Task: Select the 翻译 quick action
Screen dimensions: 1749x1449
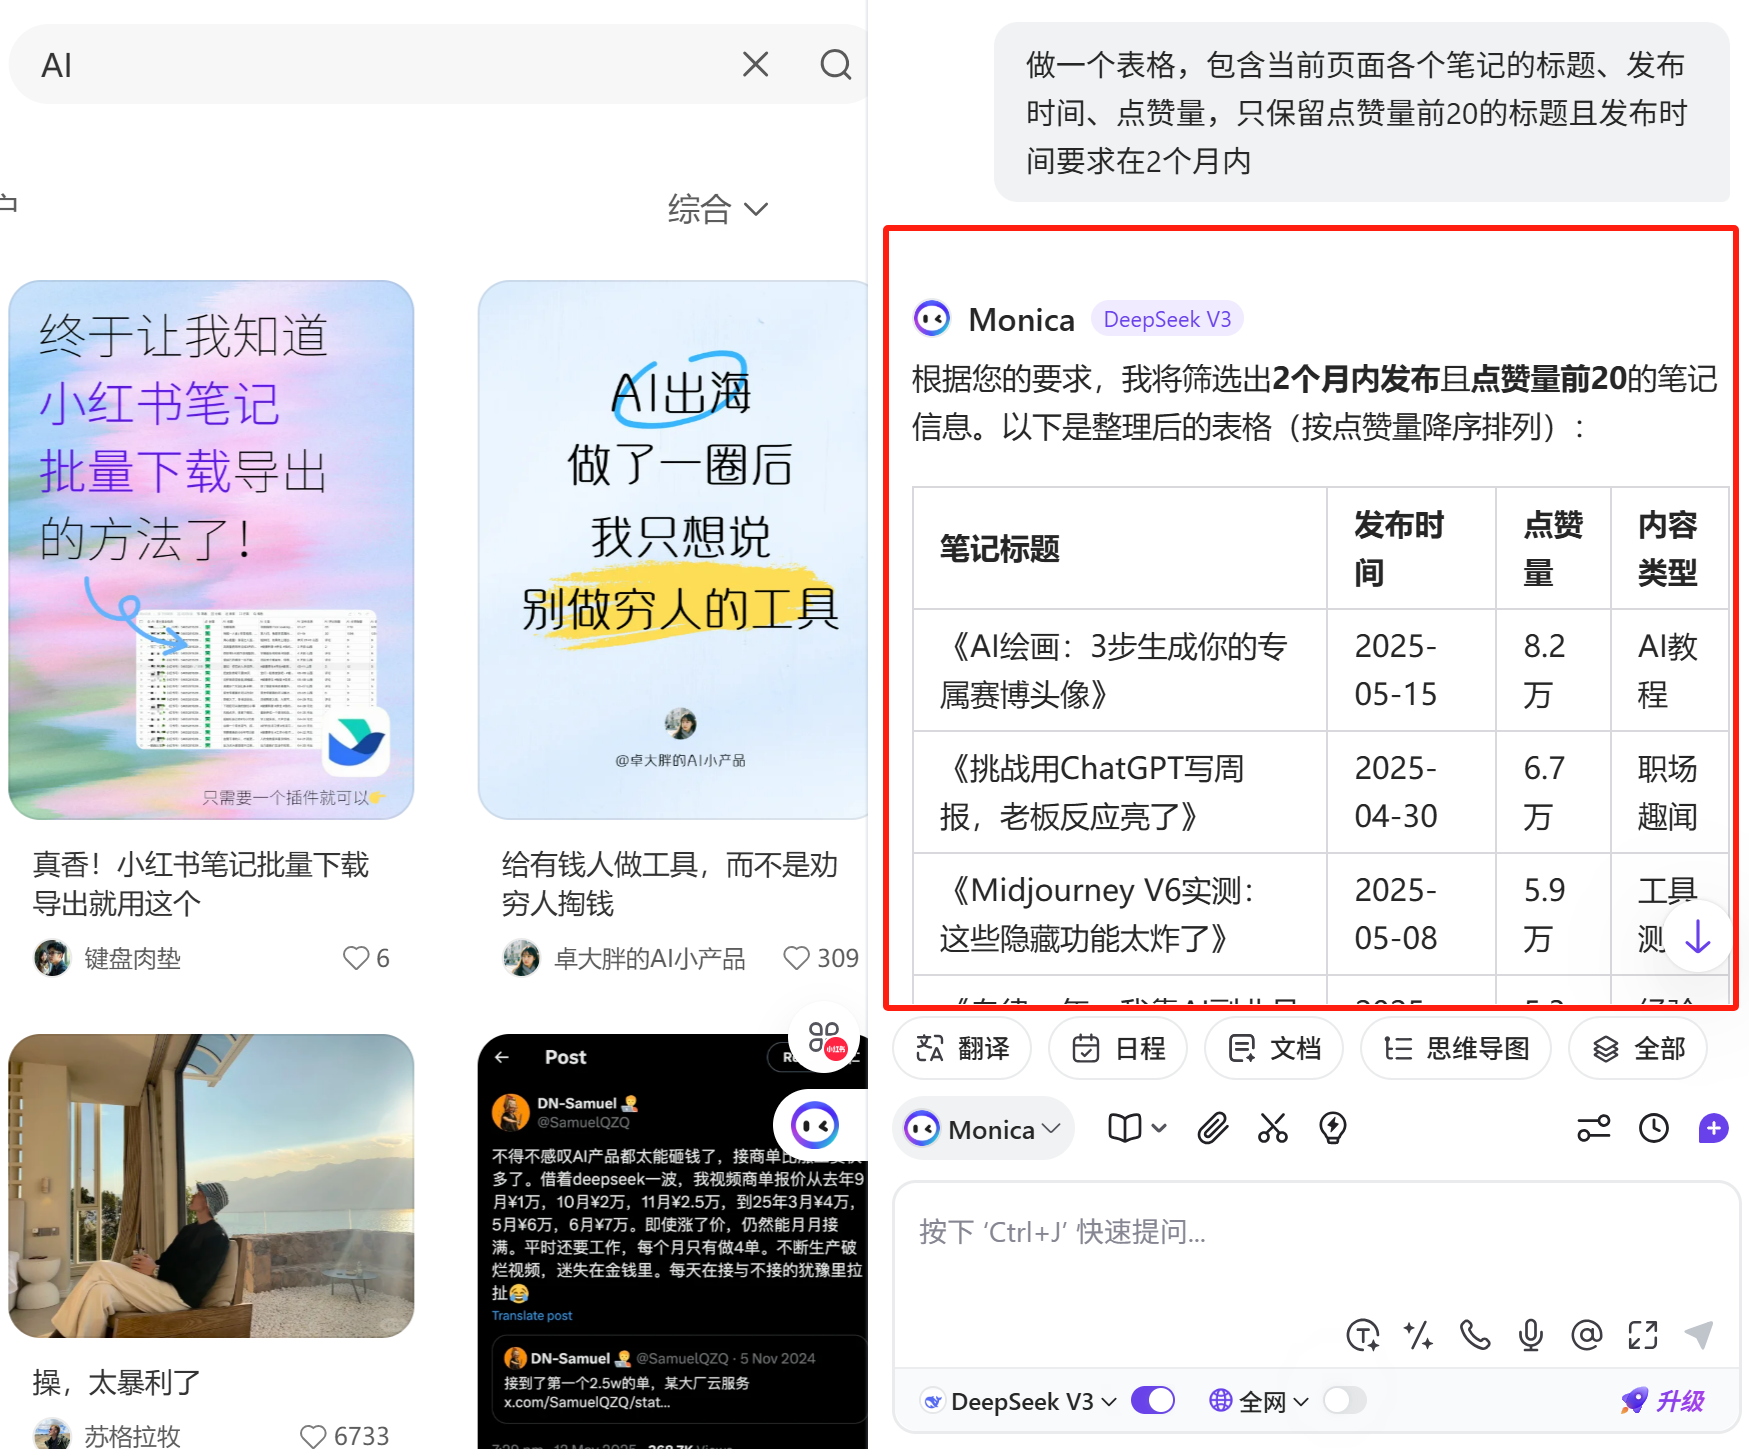Action: (x=963, y=1048)
